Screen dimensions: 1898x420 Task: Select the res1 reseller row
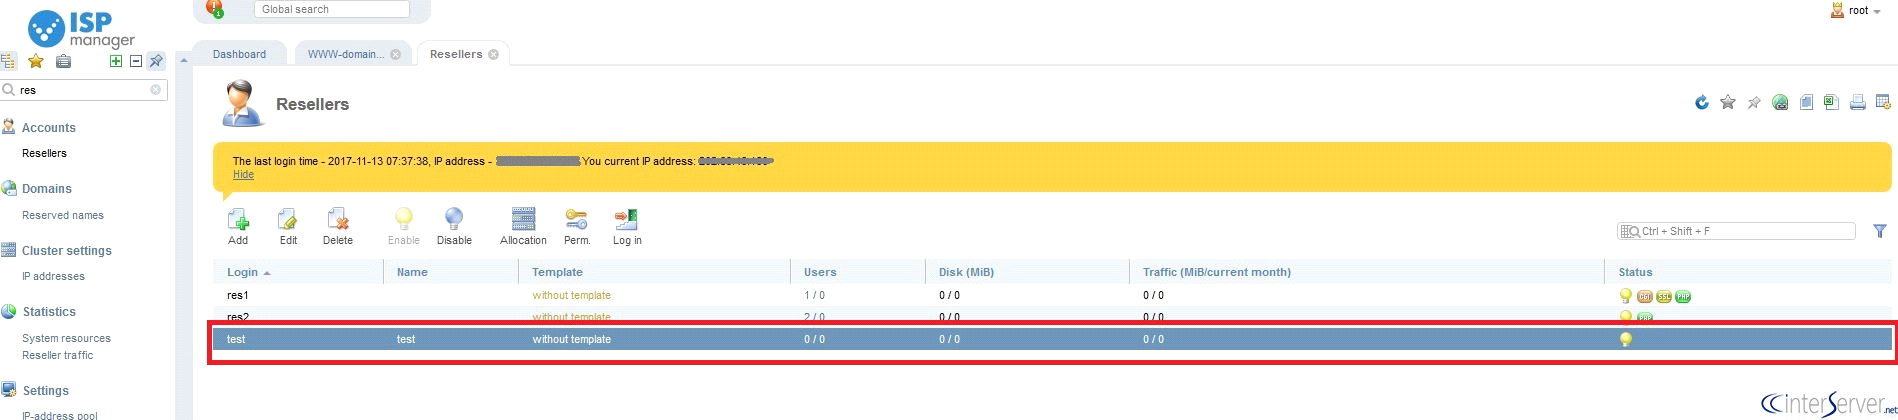1052,296
